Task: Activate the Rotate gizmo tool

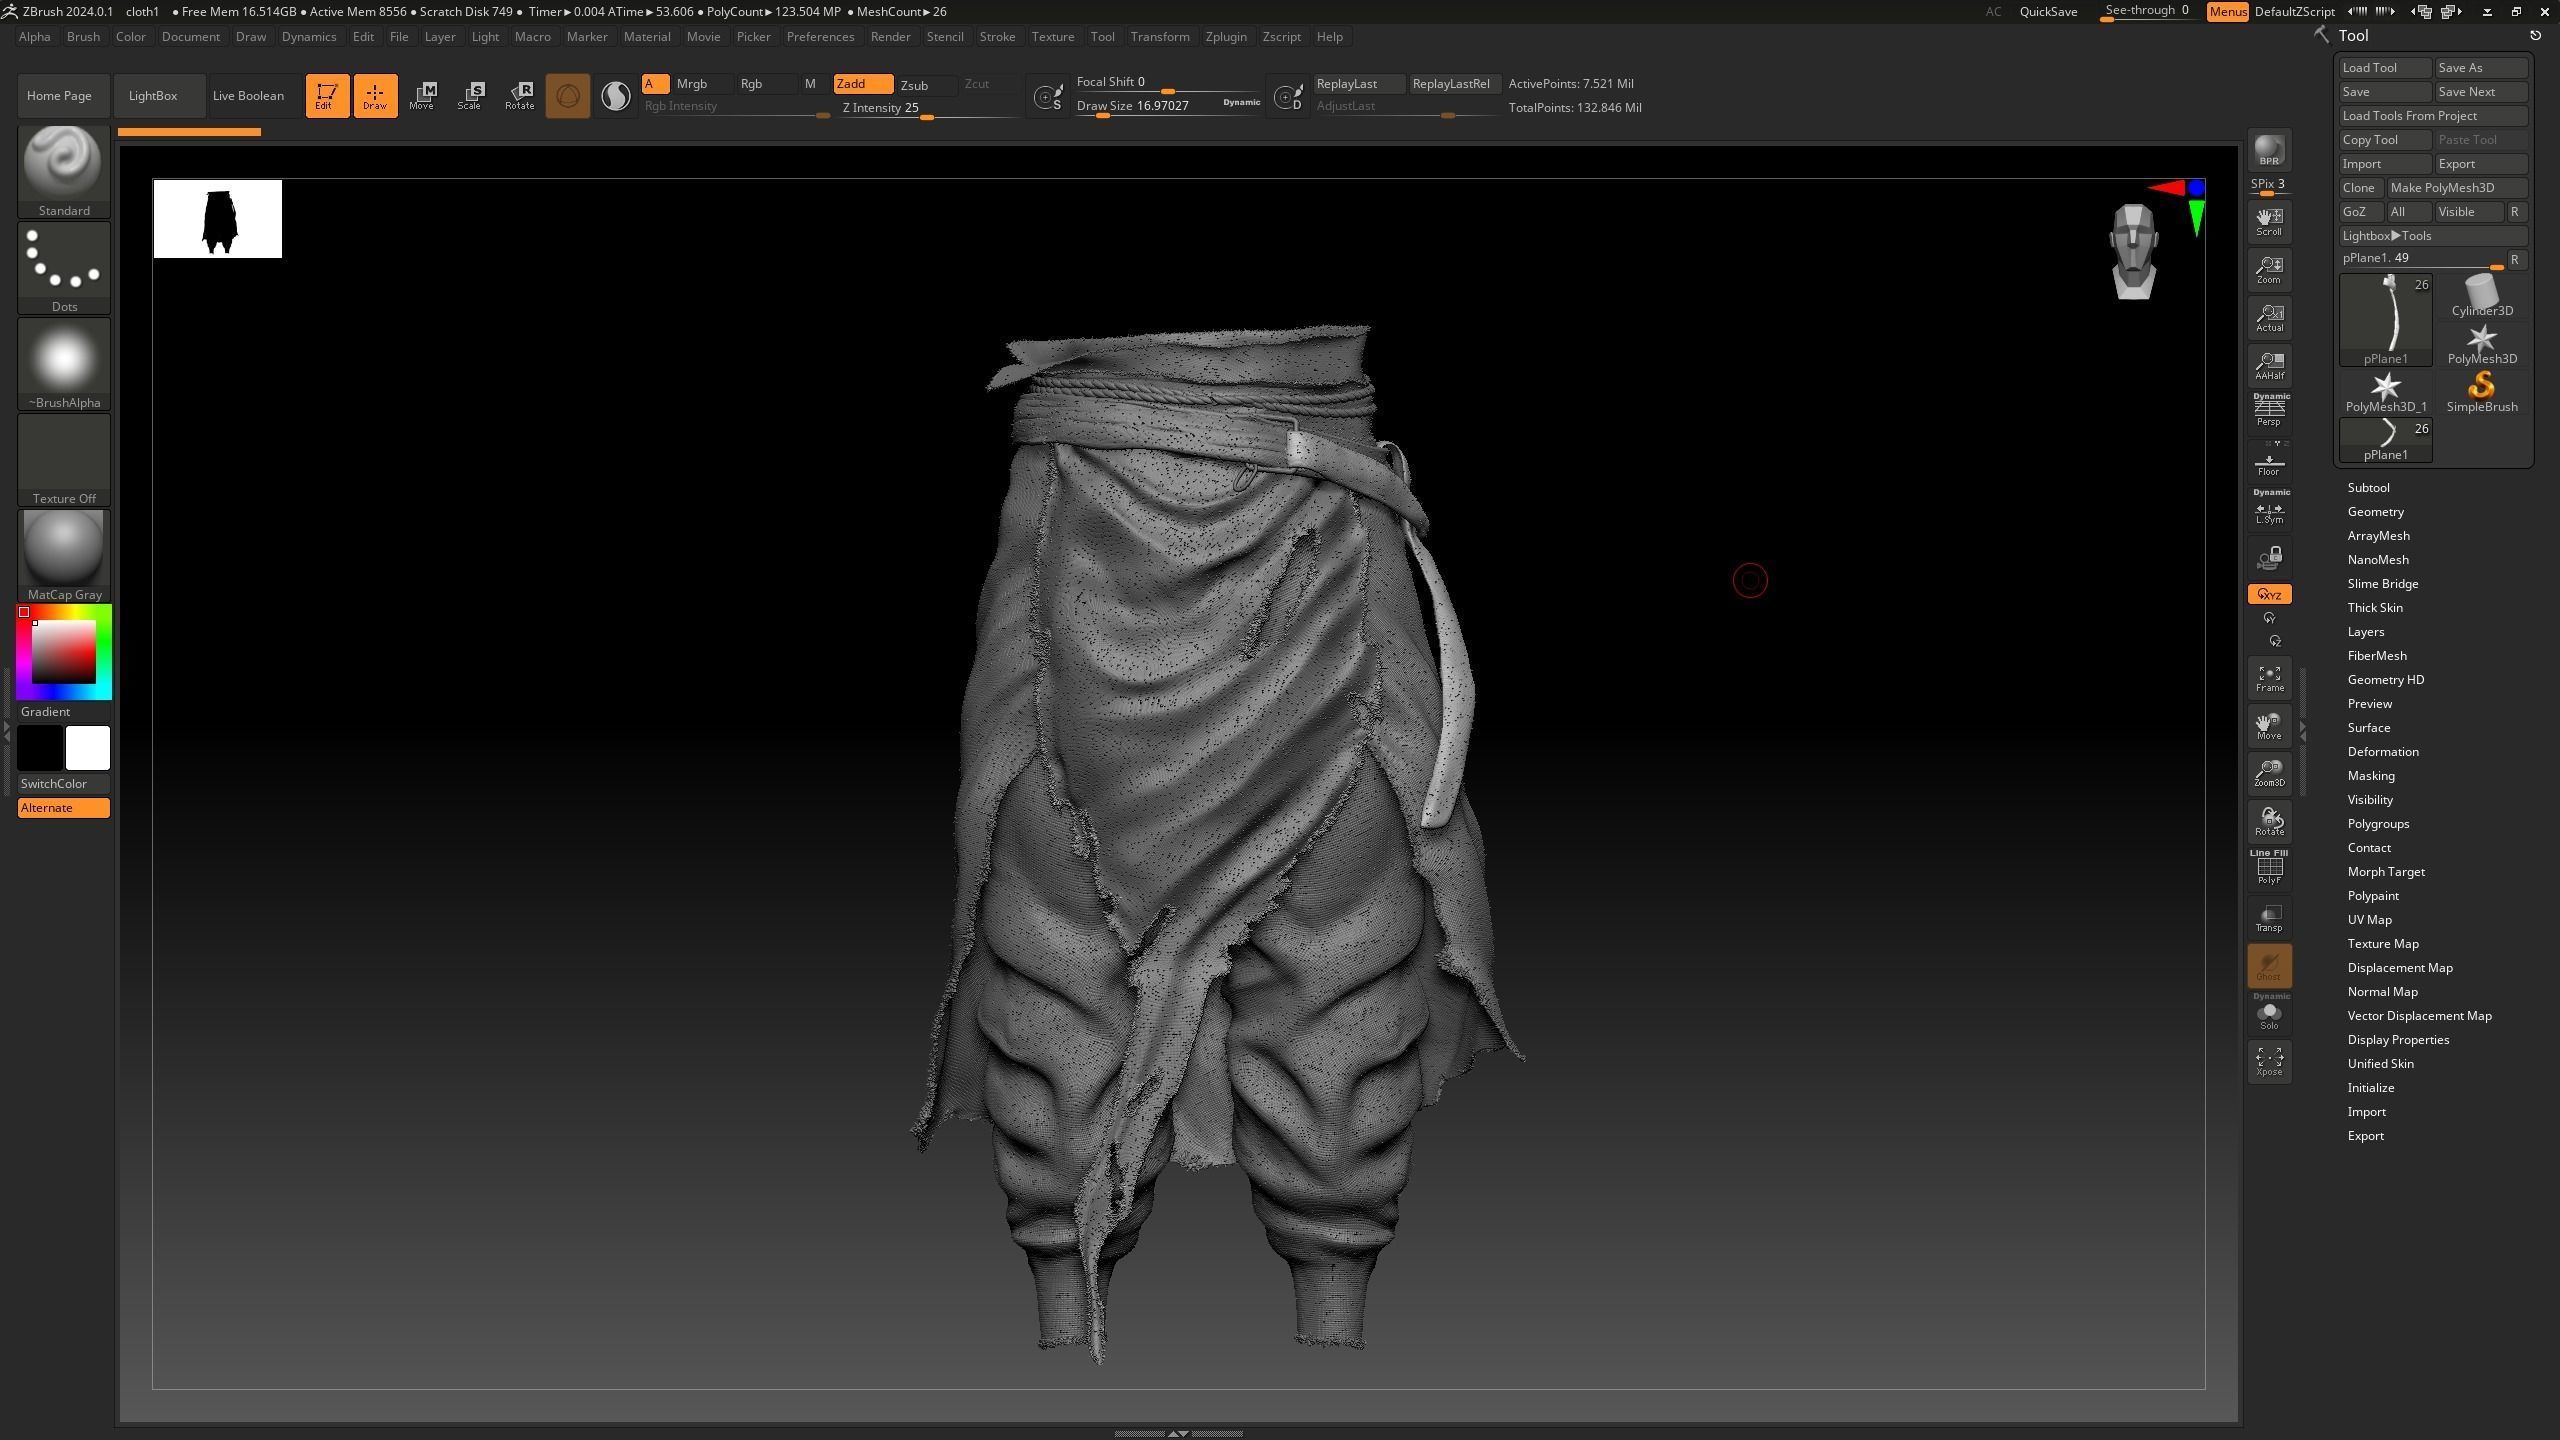Action: (x=519, y=96)
